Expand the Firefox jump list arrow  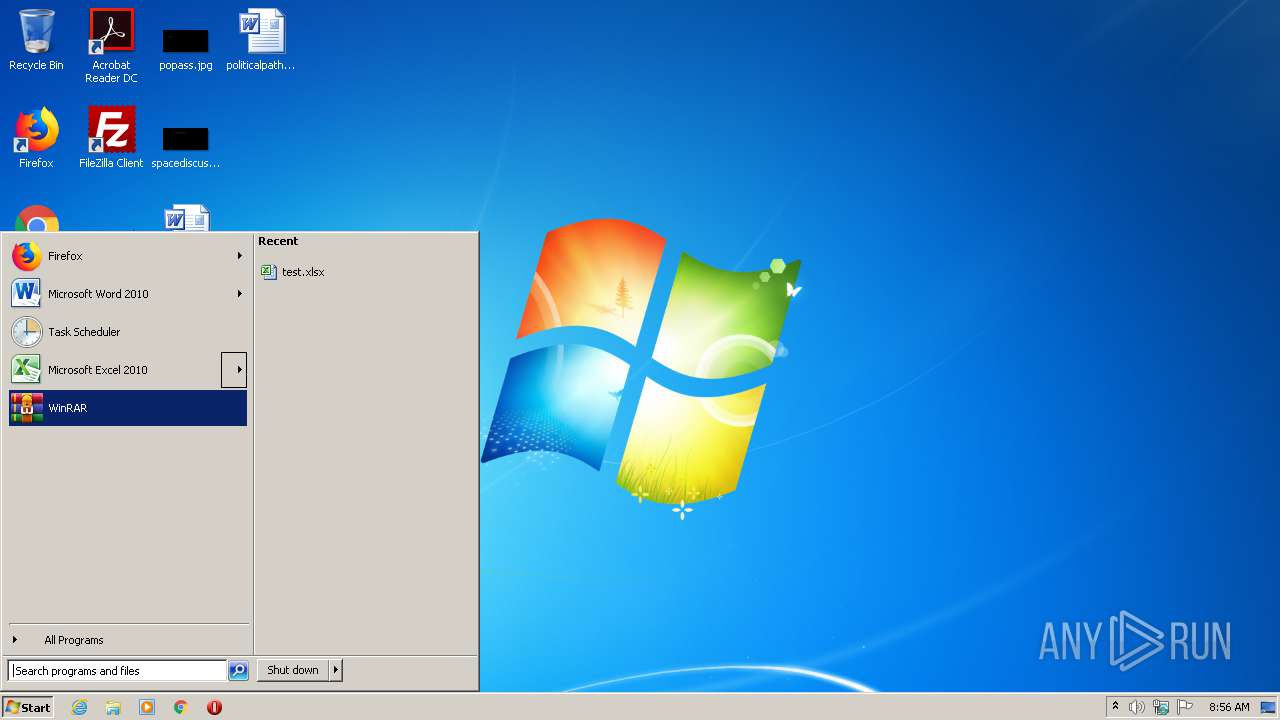[239, 256]
